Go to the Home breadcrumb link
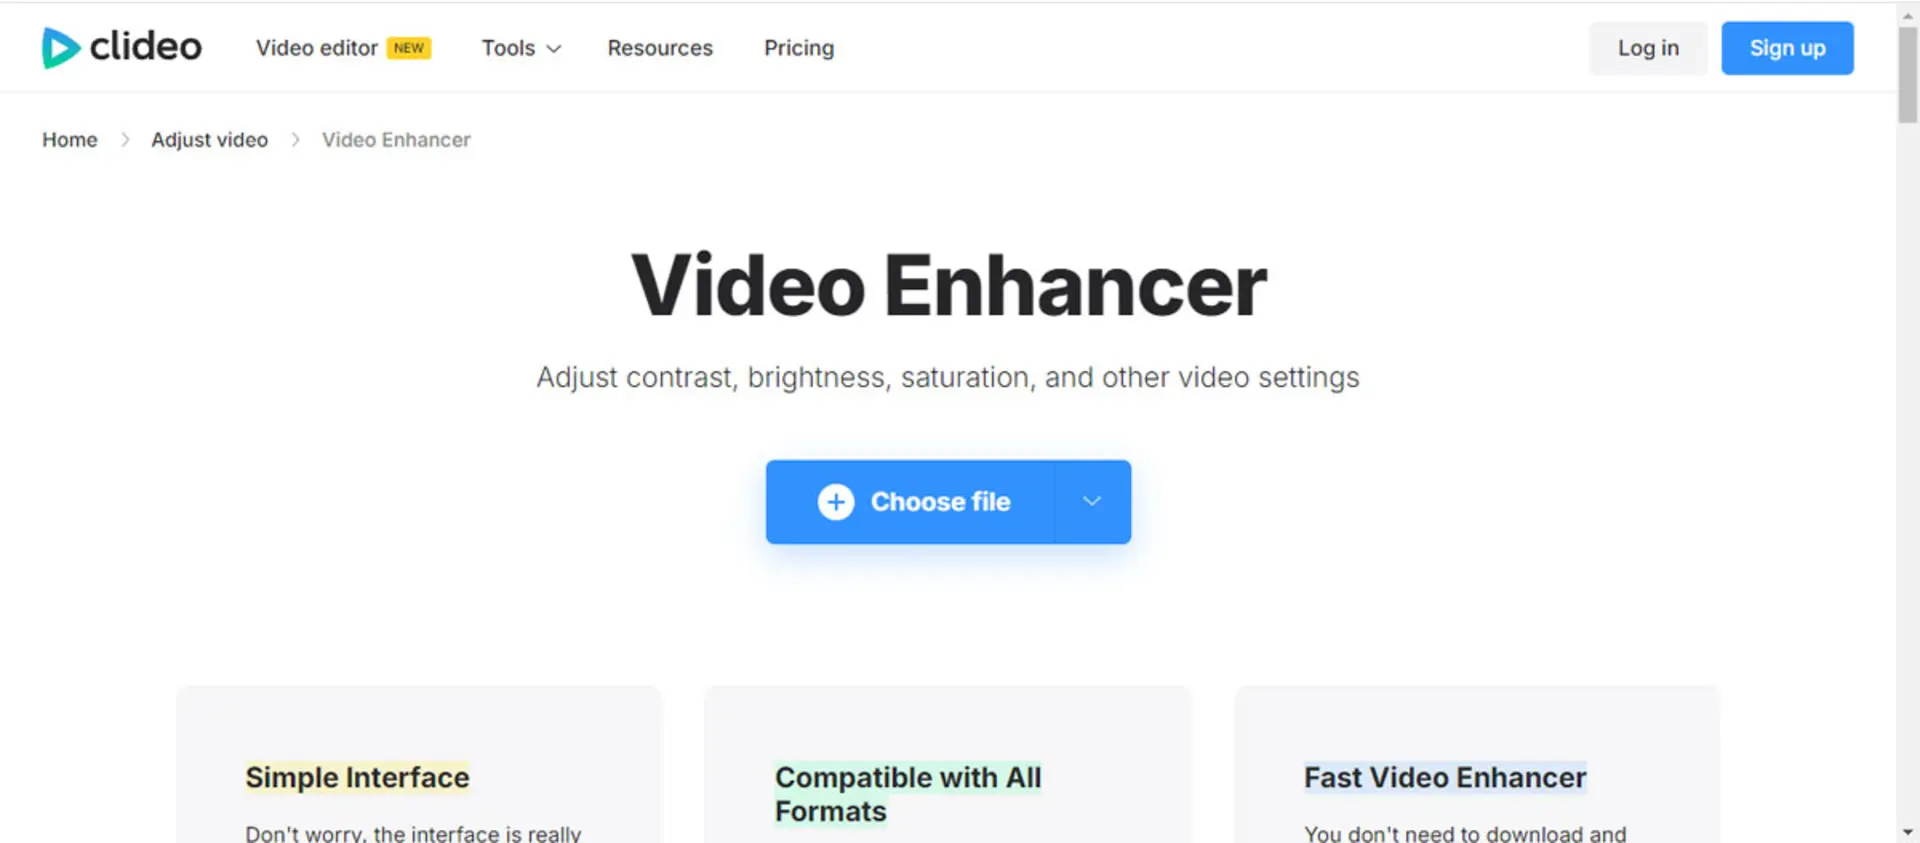The image size is (1920, 843). [x=70, y=140]
